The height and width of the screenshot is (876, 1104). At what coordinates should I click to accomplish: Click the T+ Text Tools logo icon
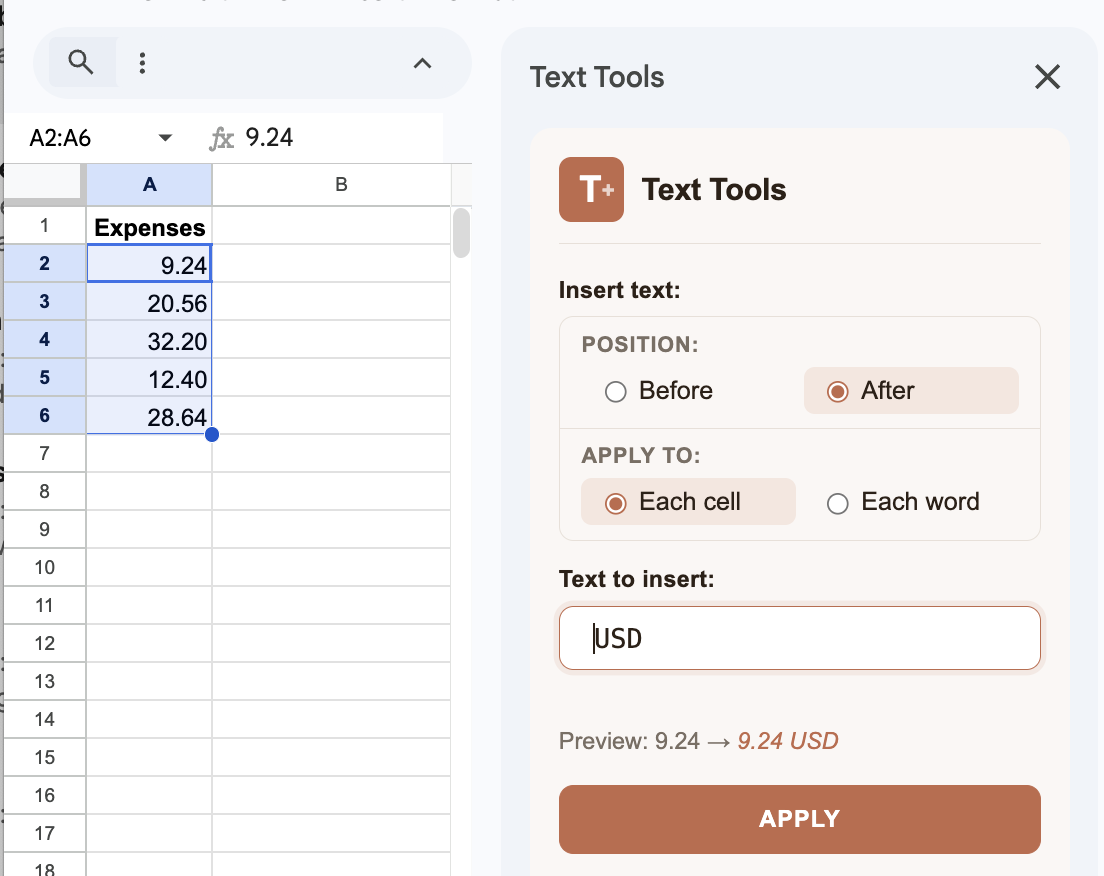click(590, 189)
